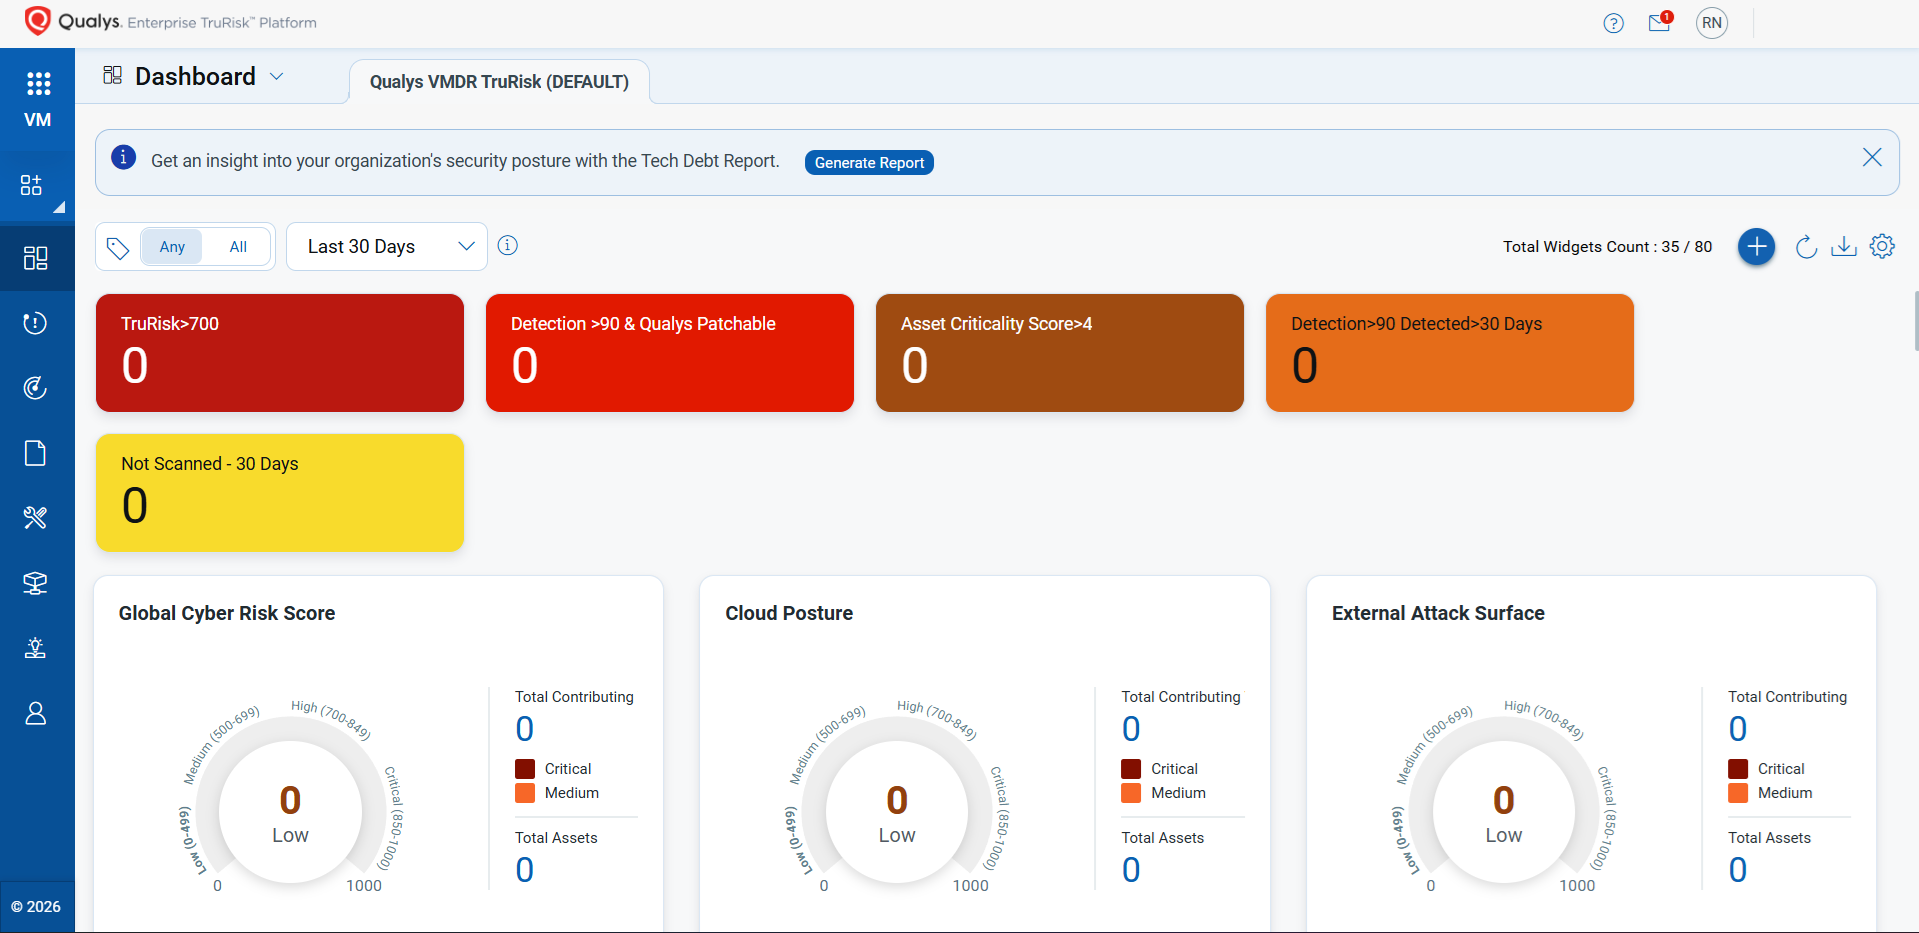Open the notifications mail icon
Viewport: 1919px width, 933px height.
pos(1660,23)
